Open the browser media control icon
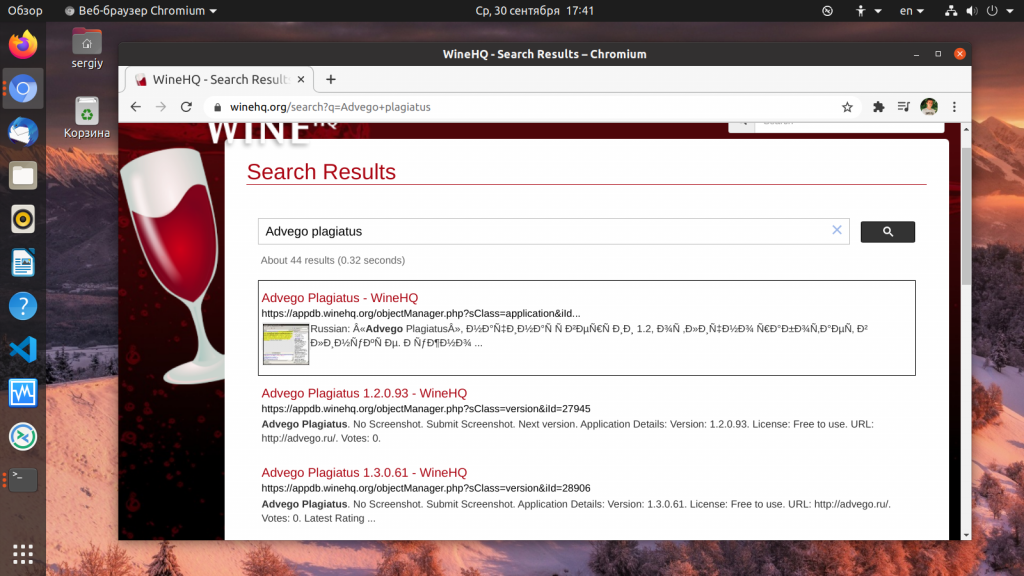Screen dimensions: 1024x576 coord(904,107)
